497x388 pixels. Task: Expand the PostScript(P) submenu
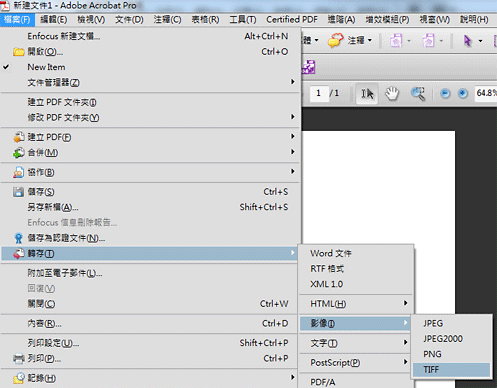click(356, 363)
